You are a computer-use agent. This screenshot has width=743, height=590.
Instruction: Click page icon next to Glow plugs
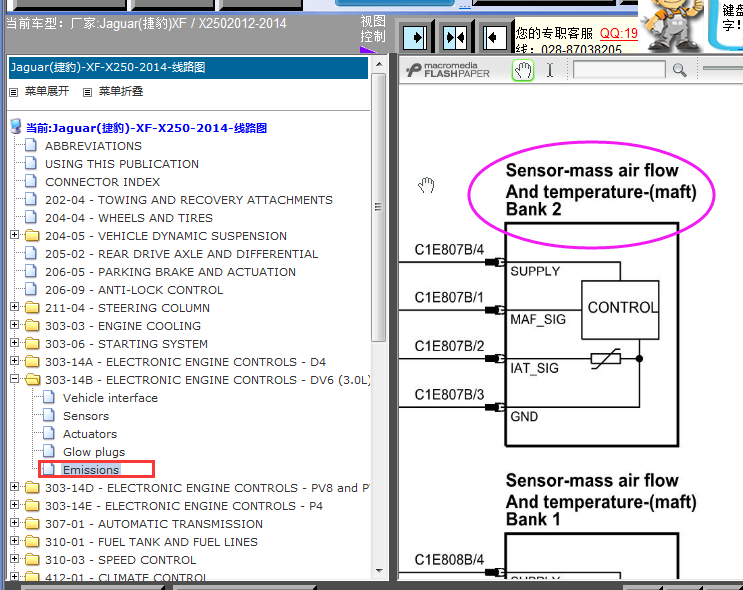(49, 452)
